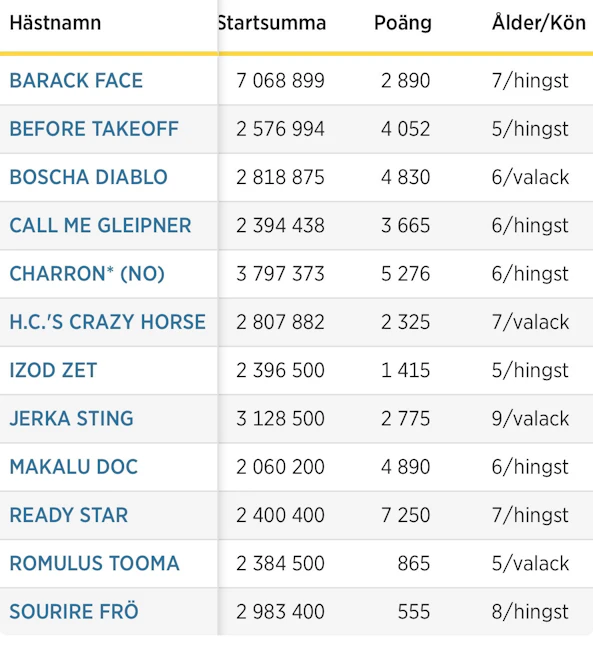The width and height of the screenshot is (593, 665).
Task: Open the CALL ME GLEIPNER horse link
Action: tap(101, 226)
